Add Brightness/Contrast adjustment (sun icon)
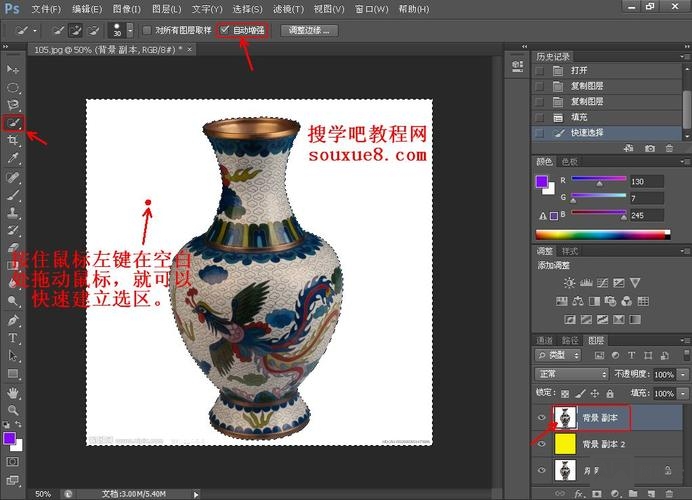Image resolution: width=692 pixels, height=500 pixels. coord(569,283)
